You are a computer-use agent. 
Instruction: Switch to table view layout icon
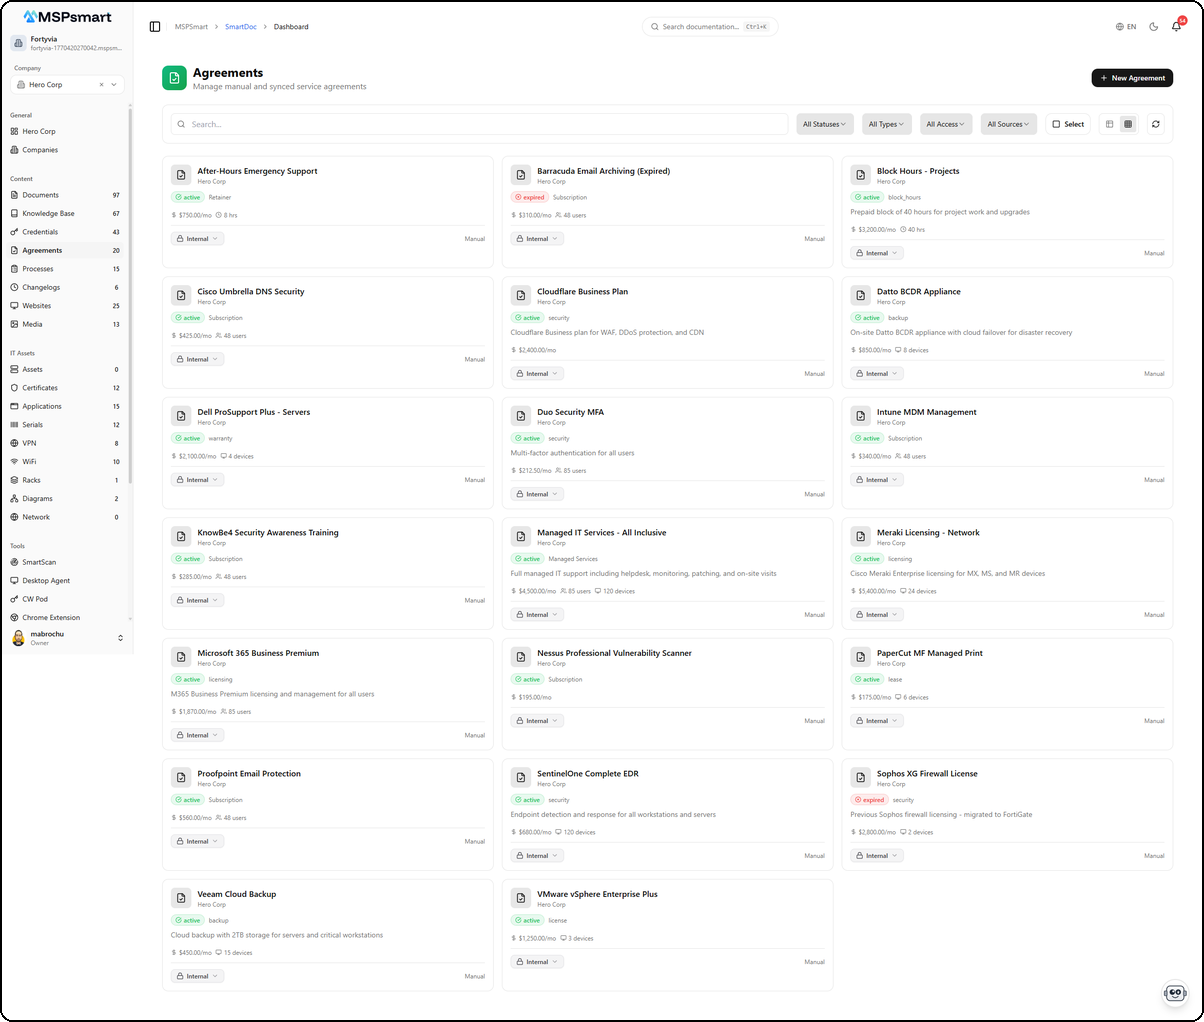tap(1109, 124)
